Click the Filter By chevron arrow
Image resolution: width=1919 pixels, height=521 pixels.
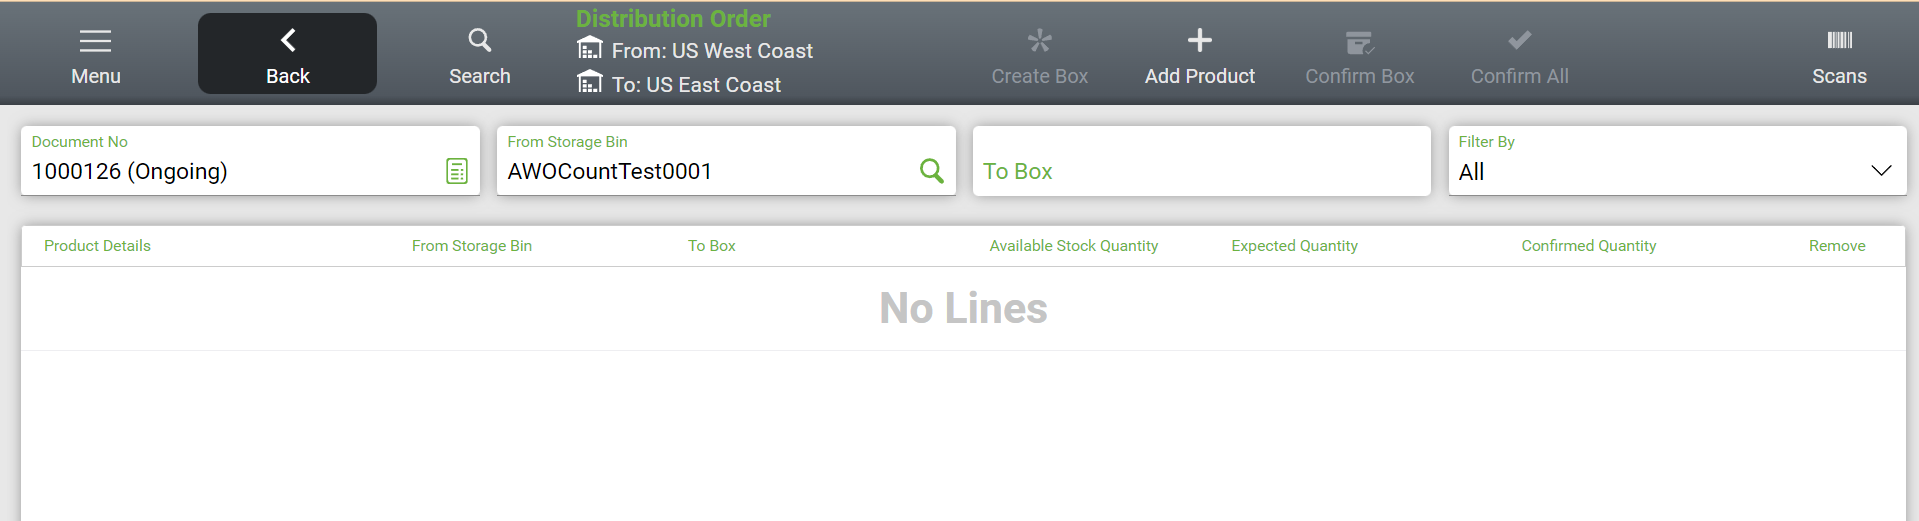click(1881, 171)
